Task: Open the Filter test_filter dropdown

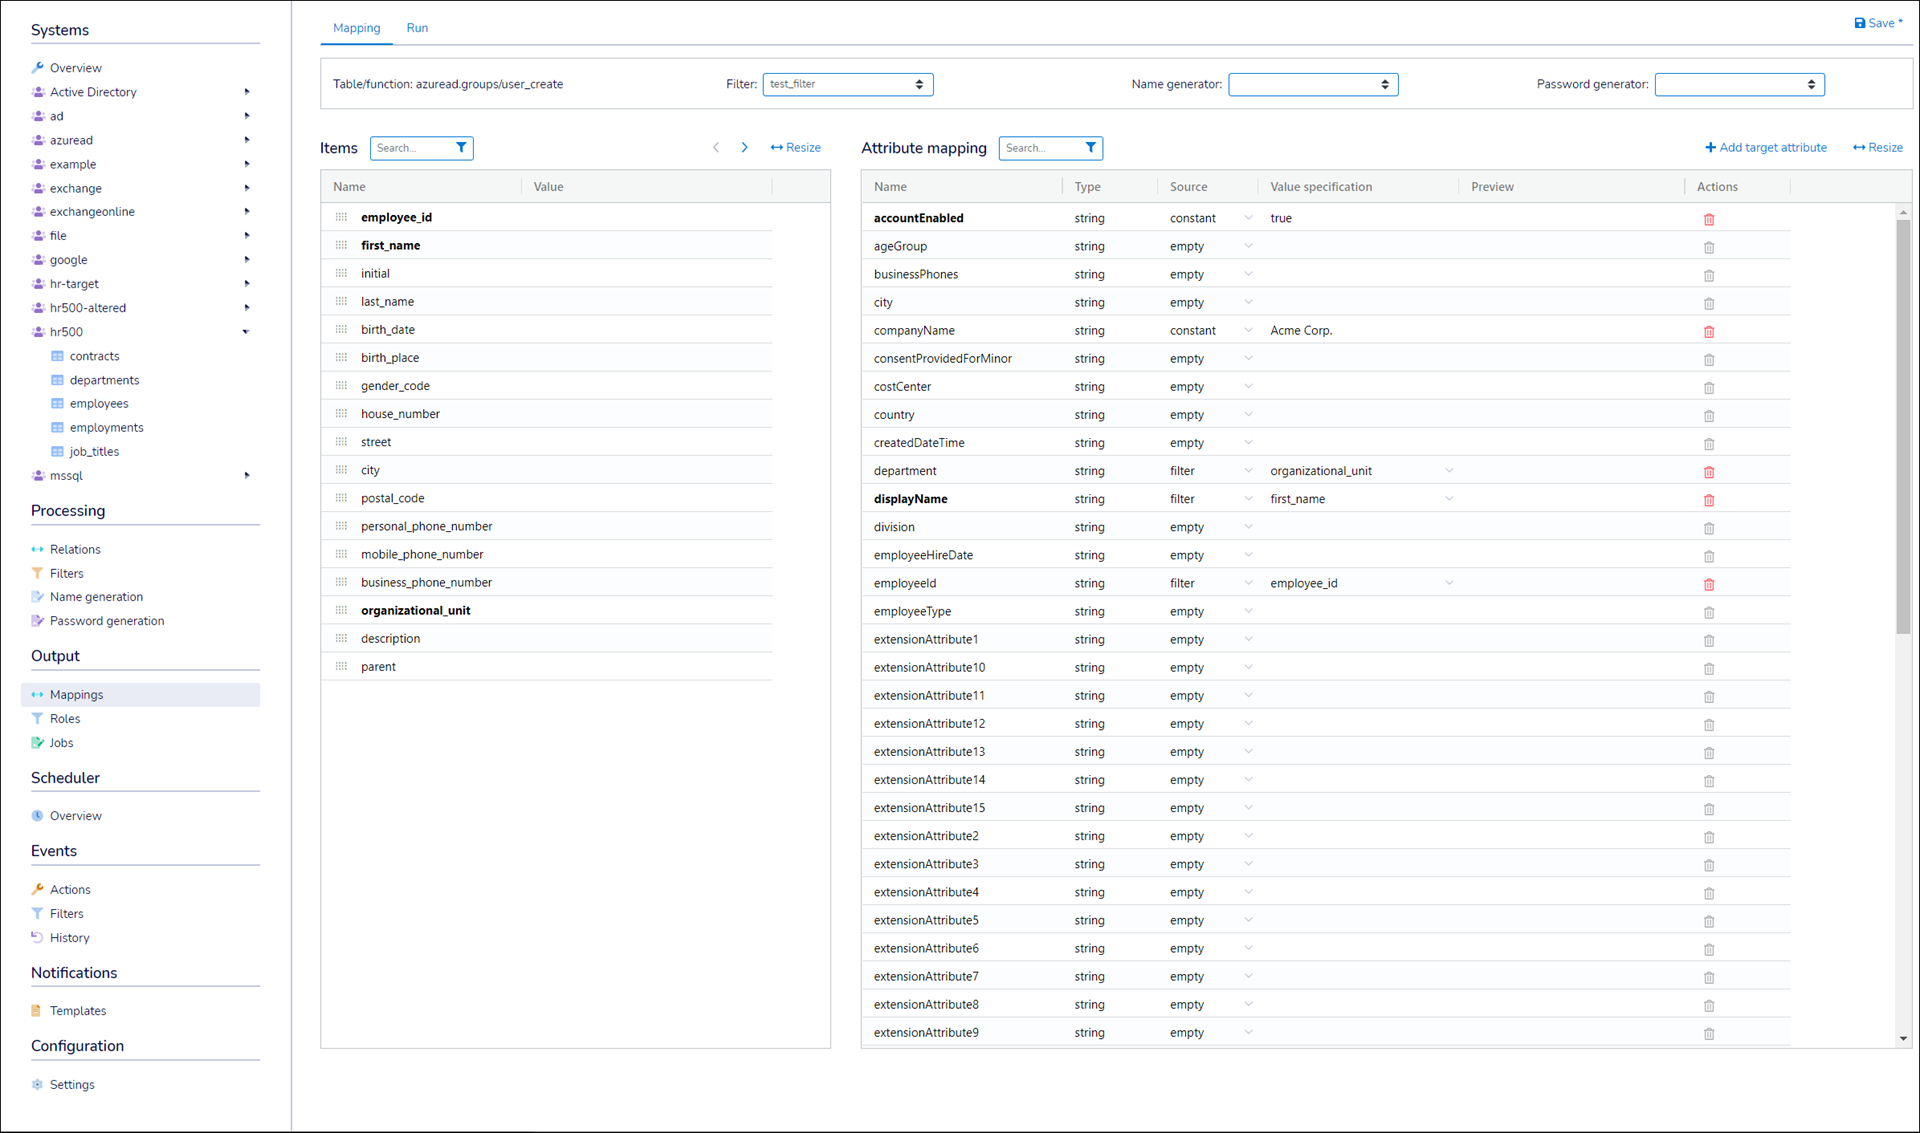Action: pyautogui.click(x=847, y=85)
